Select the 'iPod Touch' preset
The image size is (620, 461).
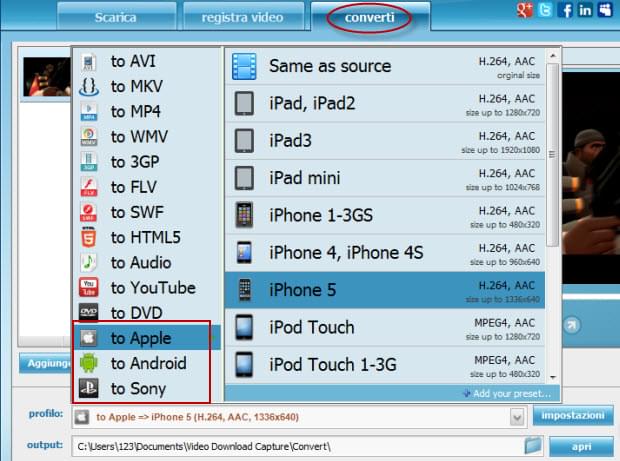(385, 327)
